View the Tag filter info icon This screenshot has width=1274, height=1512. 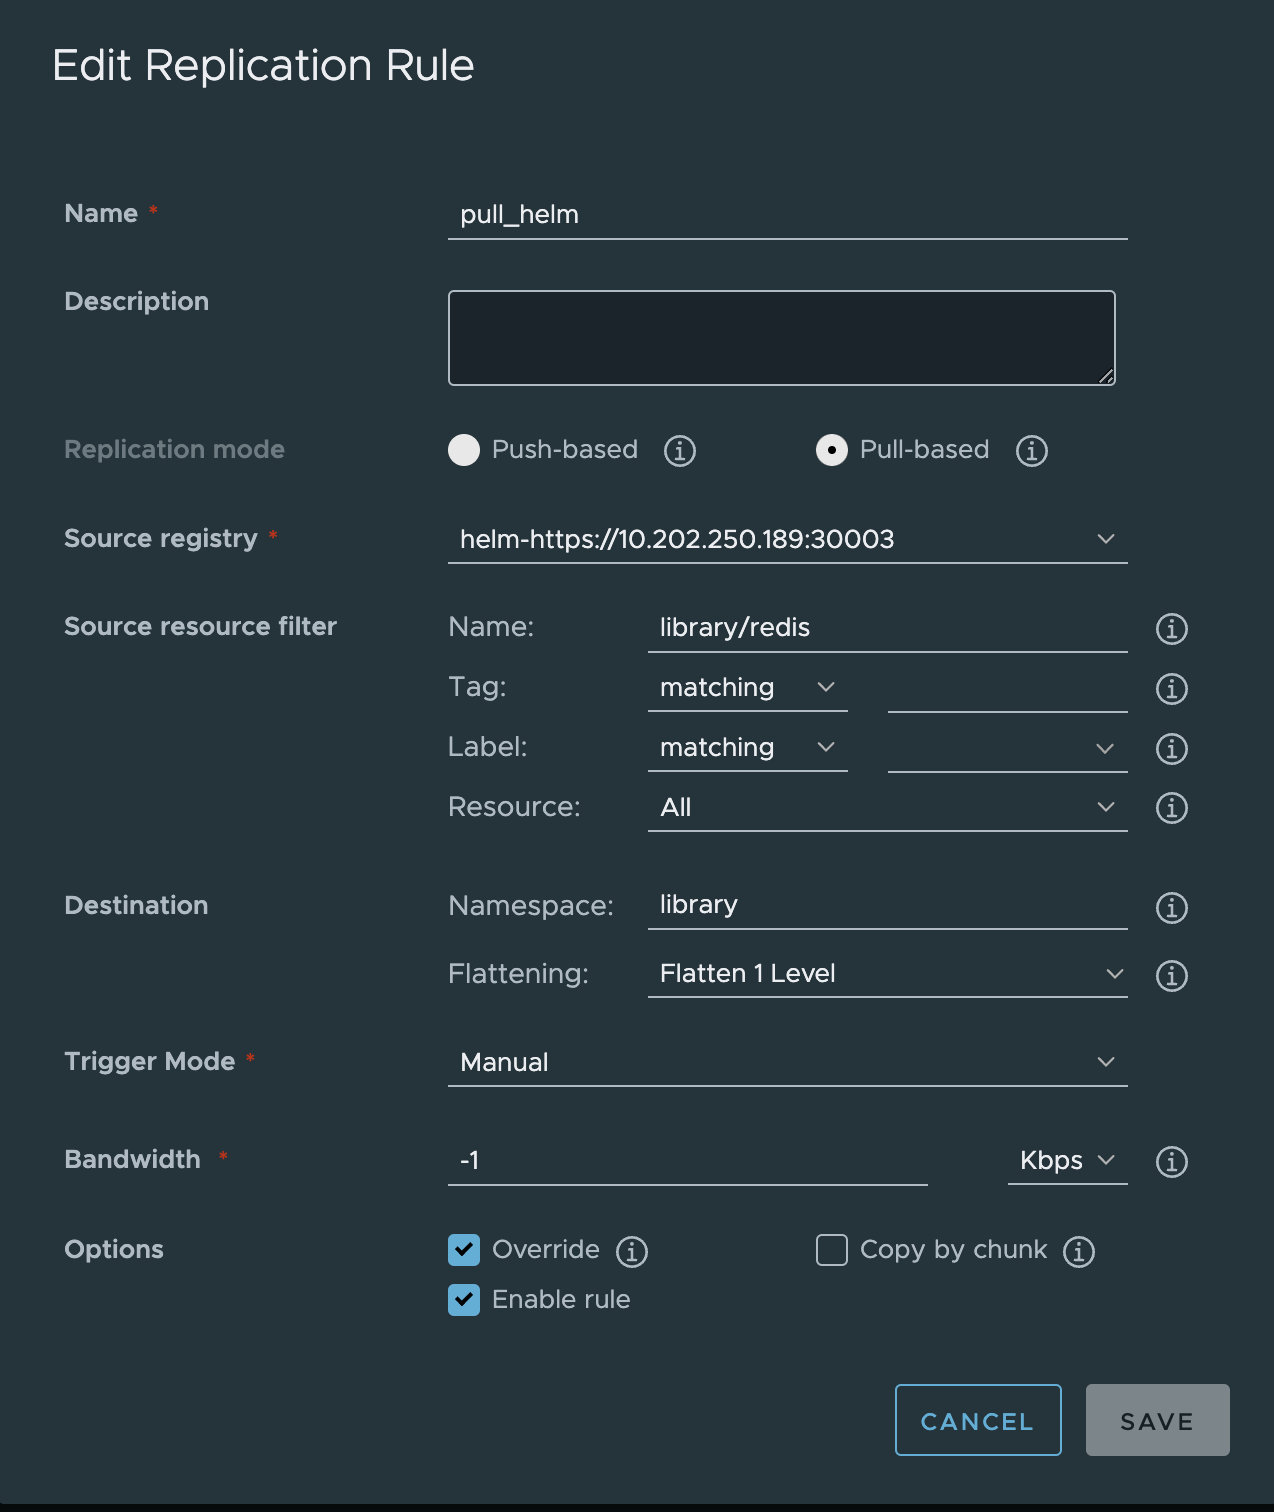(1171, 689)
